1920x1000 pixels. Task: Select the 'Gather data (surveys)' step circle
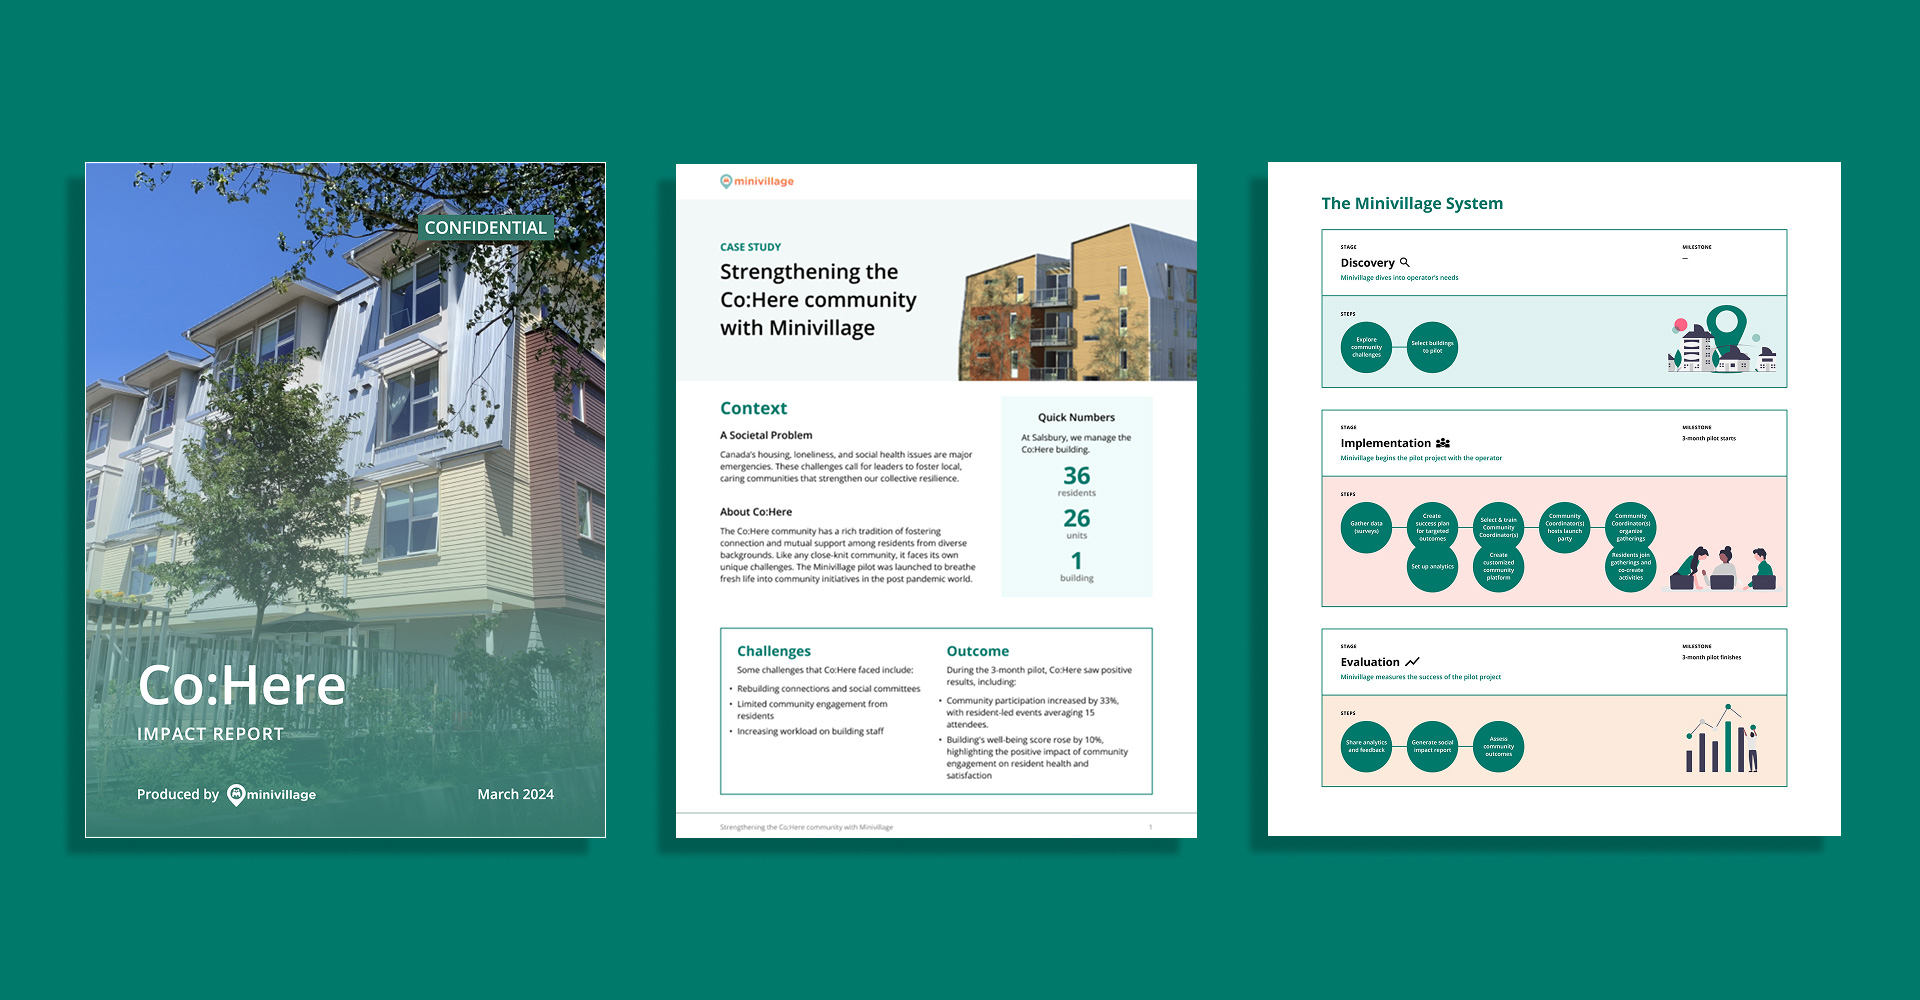point(1366,527)
